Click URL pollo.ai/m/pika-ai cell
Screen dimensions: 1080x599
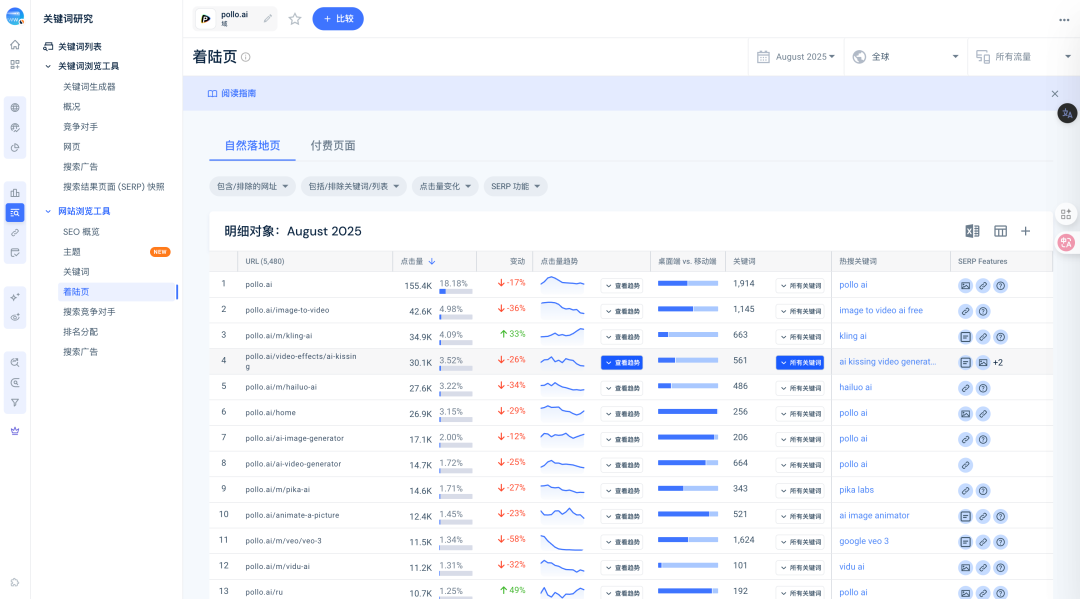tap(278, 490)
